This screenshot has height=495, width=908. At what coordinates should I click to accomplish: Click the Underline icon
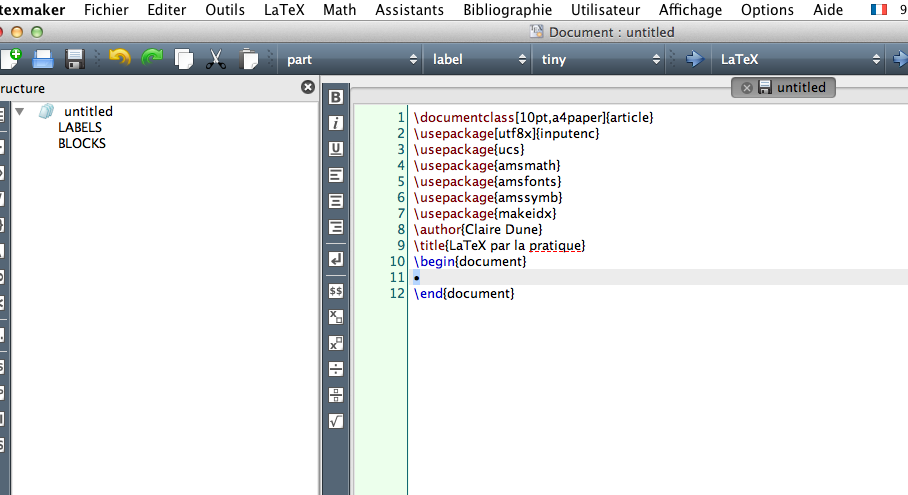point(336,149)
